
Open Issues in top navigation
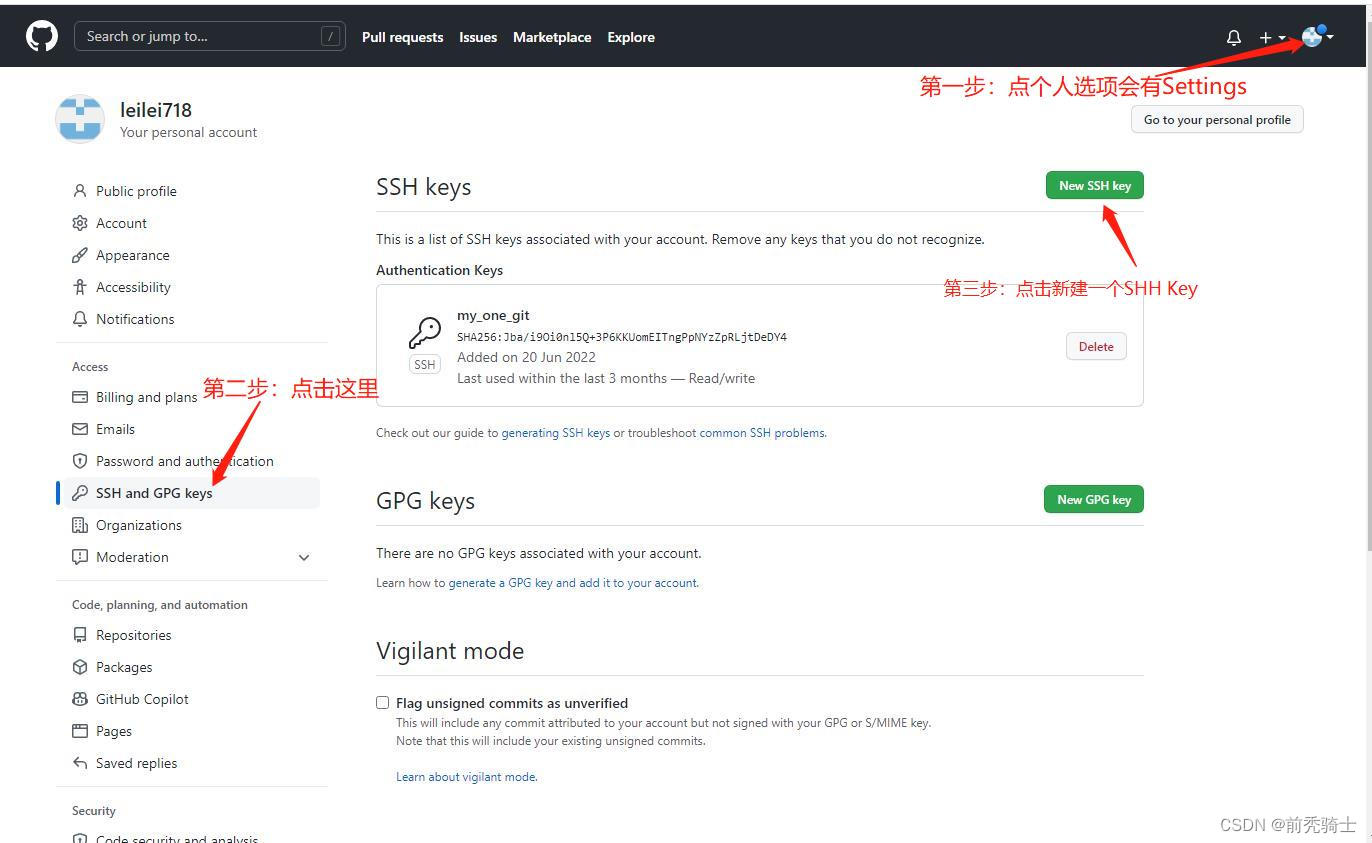pyautogui.click(x=478, y=37)
